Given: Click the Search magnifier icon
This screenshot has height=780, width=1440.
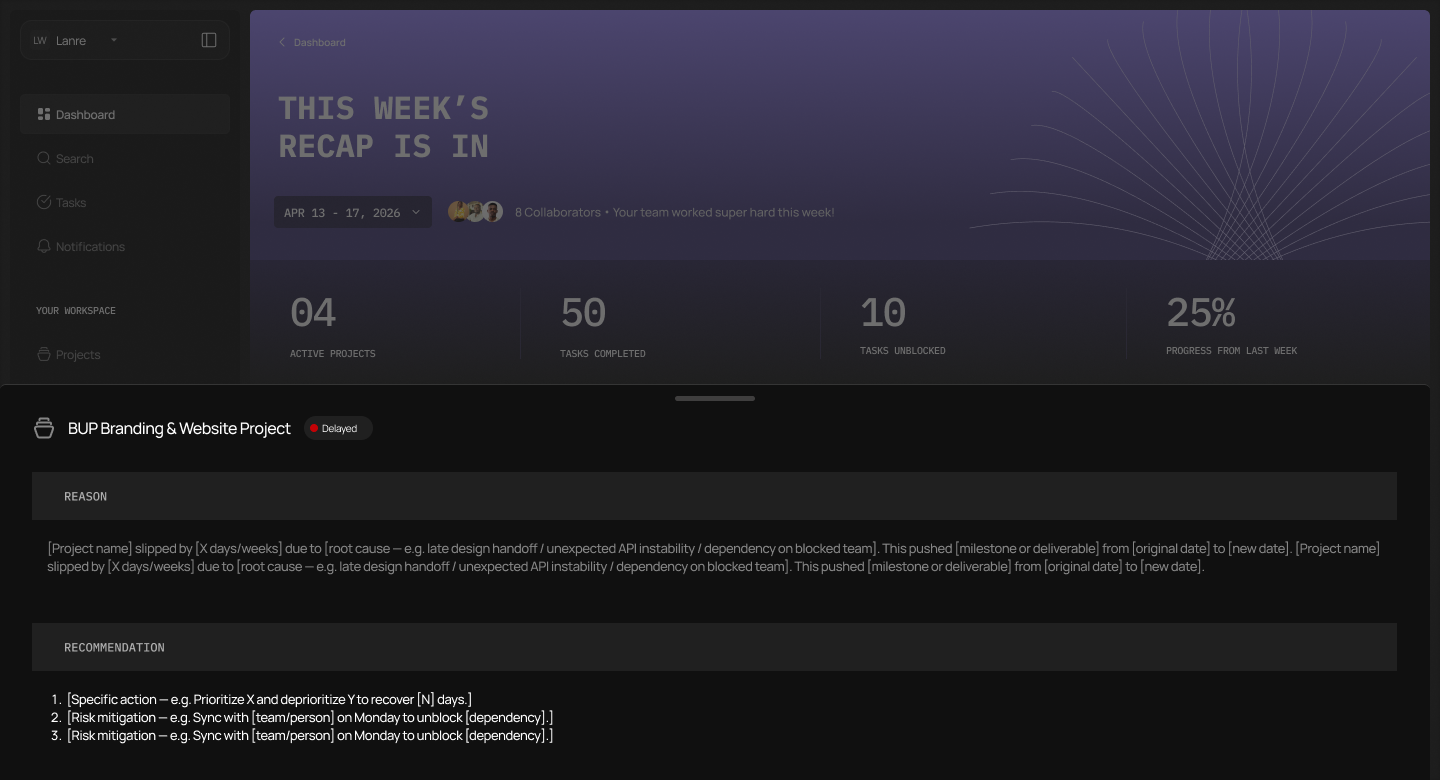Looking at the screenshot, I should coord(44,158).
